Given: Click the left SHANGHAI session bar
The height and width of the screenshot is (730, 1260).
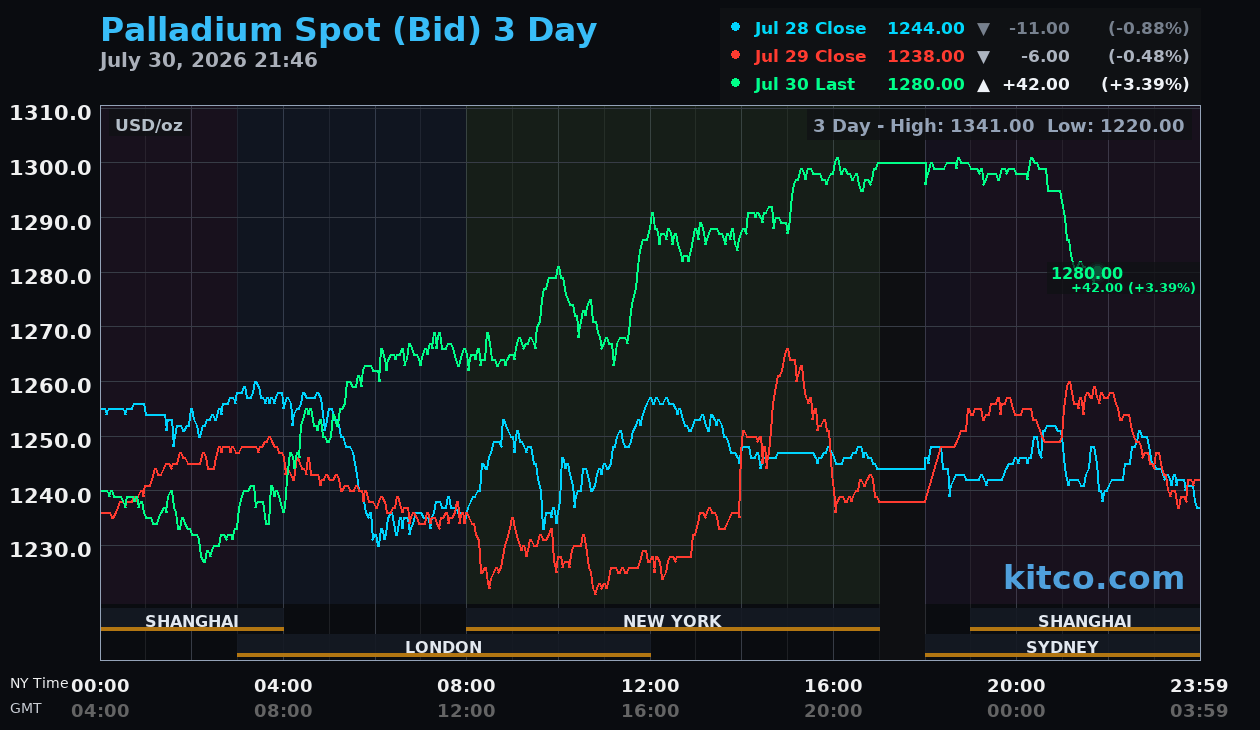Looking at the screenshot, I should 192,621.
